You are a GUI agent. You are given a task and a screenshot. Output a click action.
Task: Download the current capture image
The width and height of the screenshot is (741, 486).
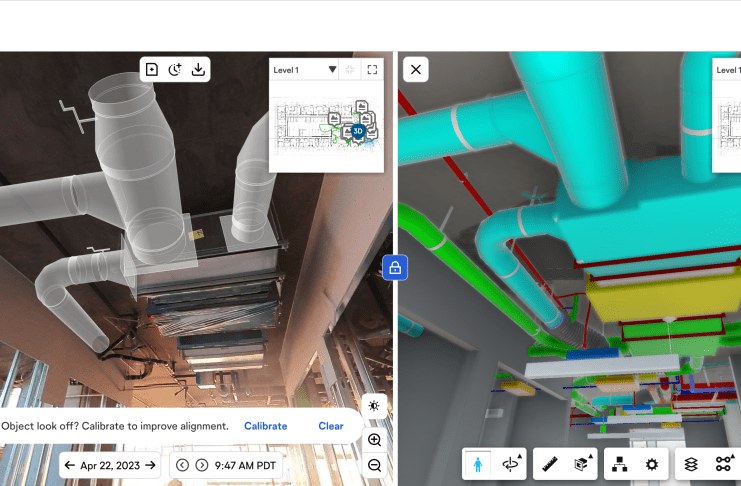198,69
